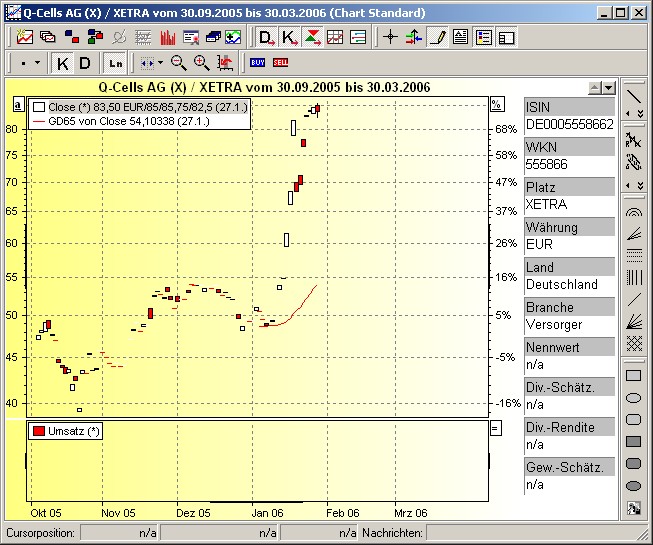The image size is (653, 545).
Task: Click the bottom drawing properties icon
Action: [633, 508]
